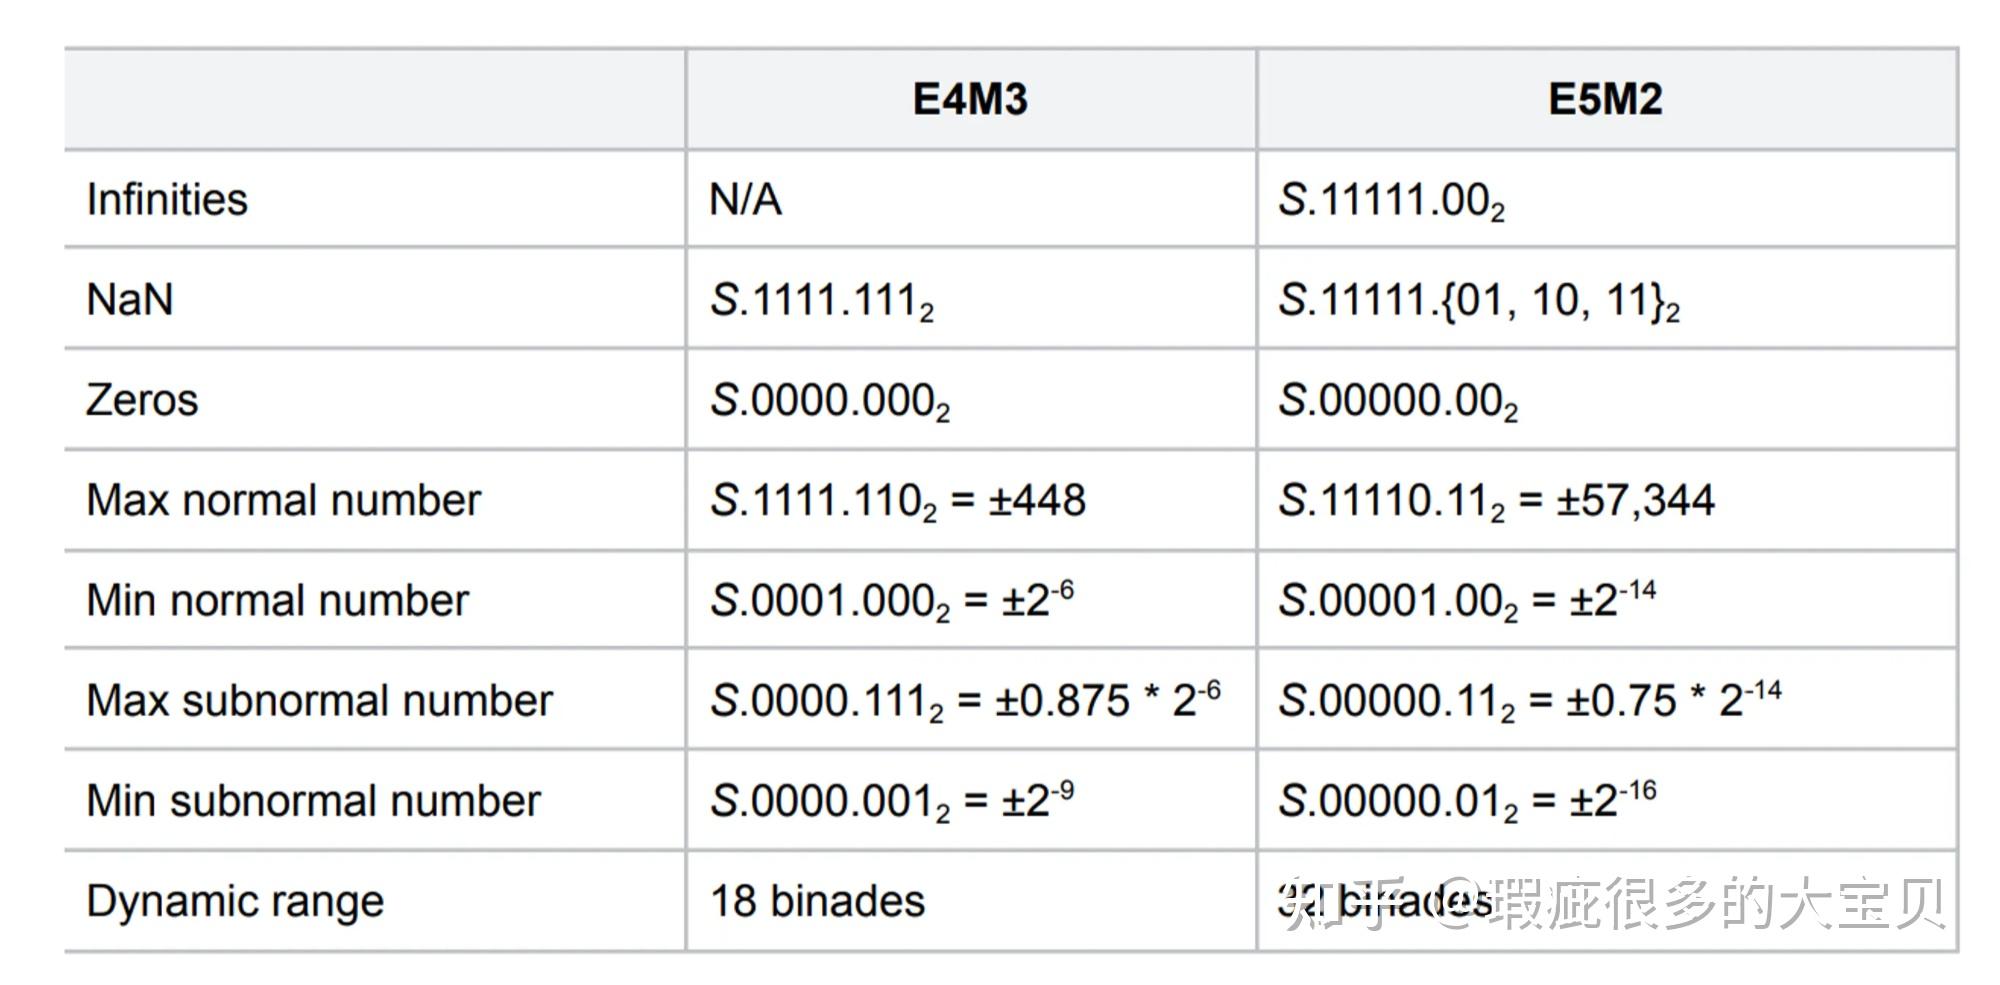The width and height of the screenshot is (2000, 985).
Task: Select the Infinities row label
Action: pos(167,199)
